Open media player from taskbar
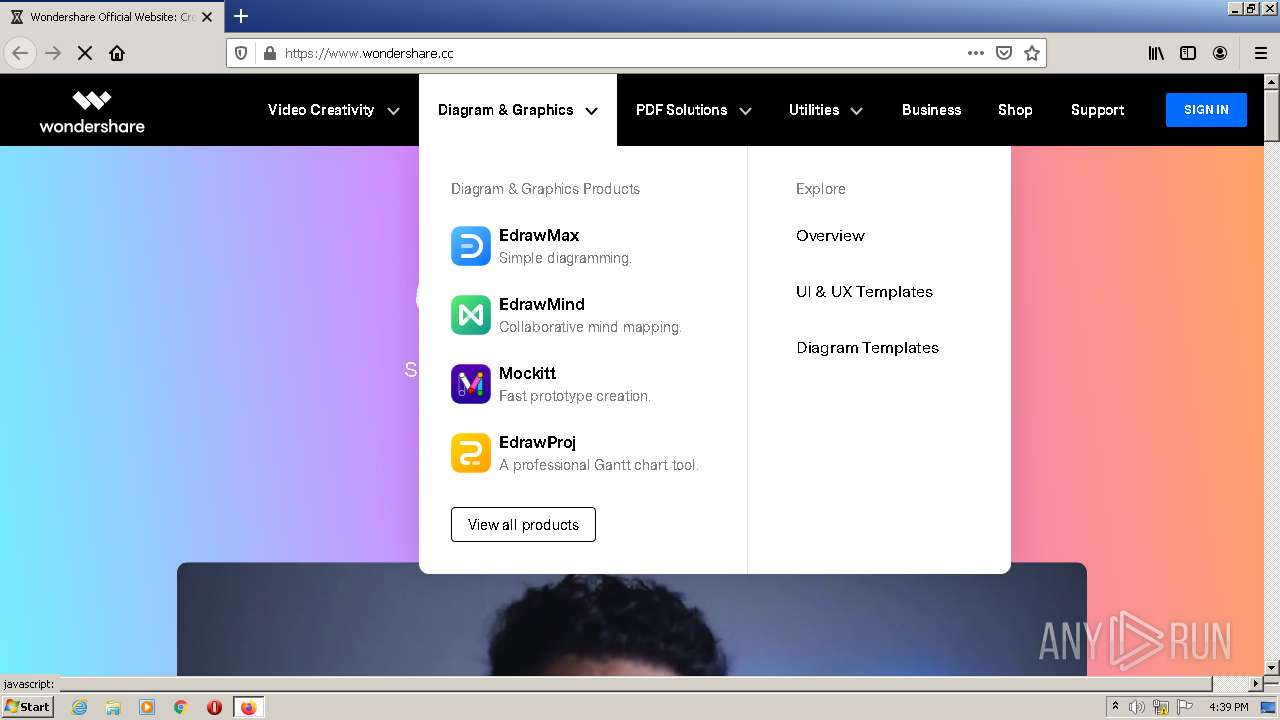Screen dimensions: 1280x720 (147, 707)
